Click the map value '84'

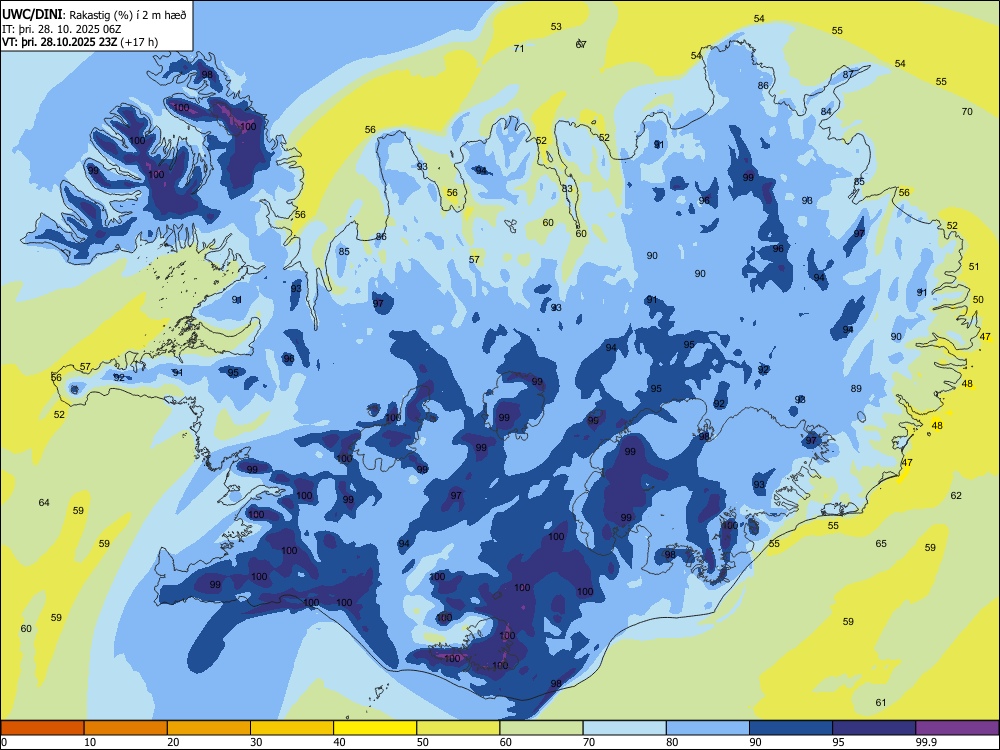click(826, 112)
